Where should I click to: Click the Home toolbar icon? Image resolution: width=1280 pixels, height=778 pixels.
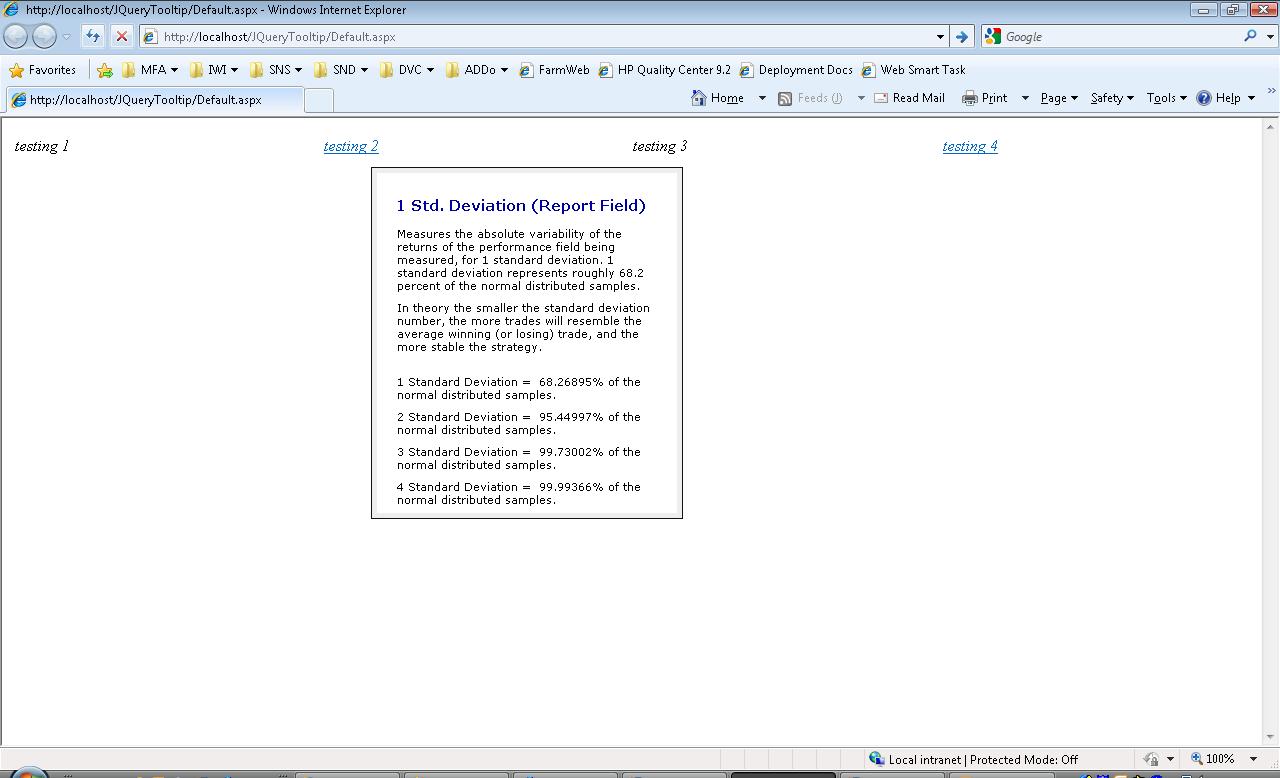point(718,98)
